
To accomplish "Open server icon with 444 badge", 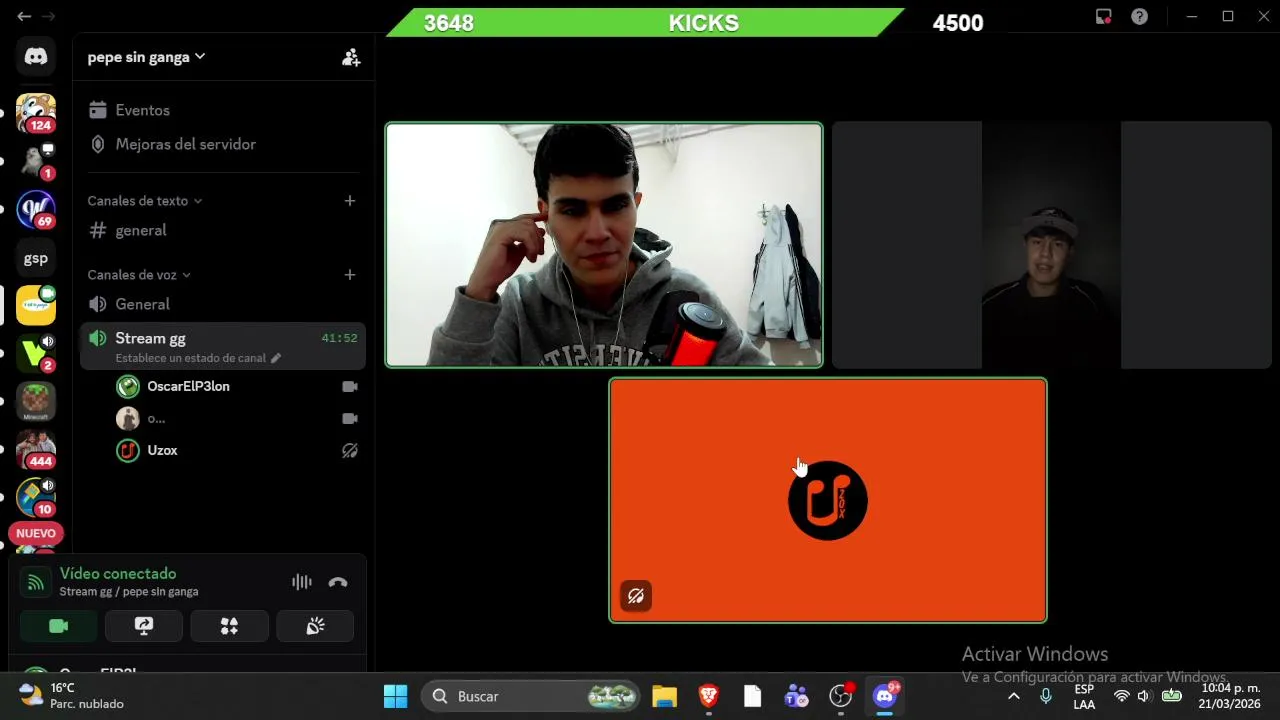I will [36, 450].
